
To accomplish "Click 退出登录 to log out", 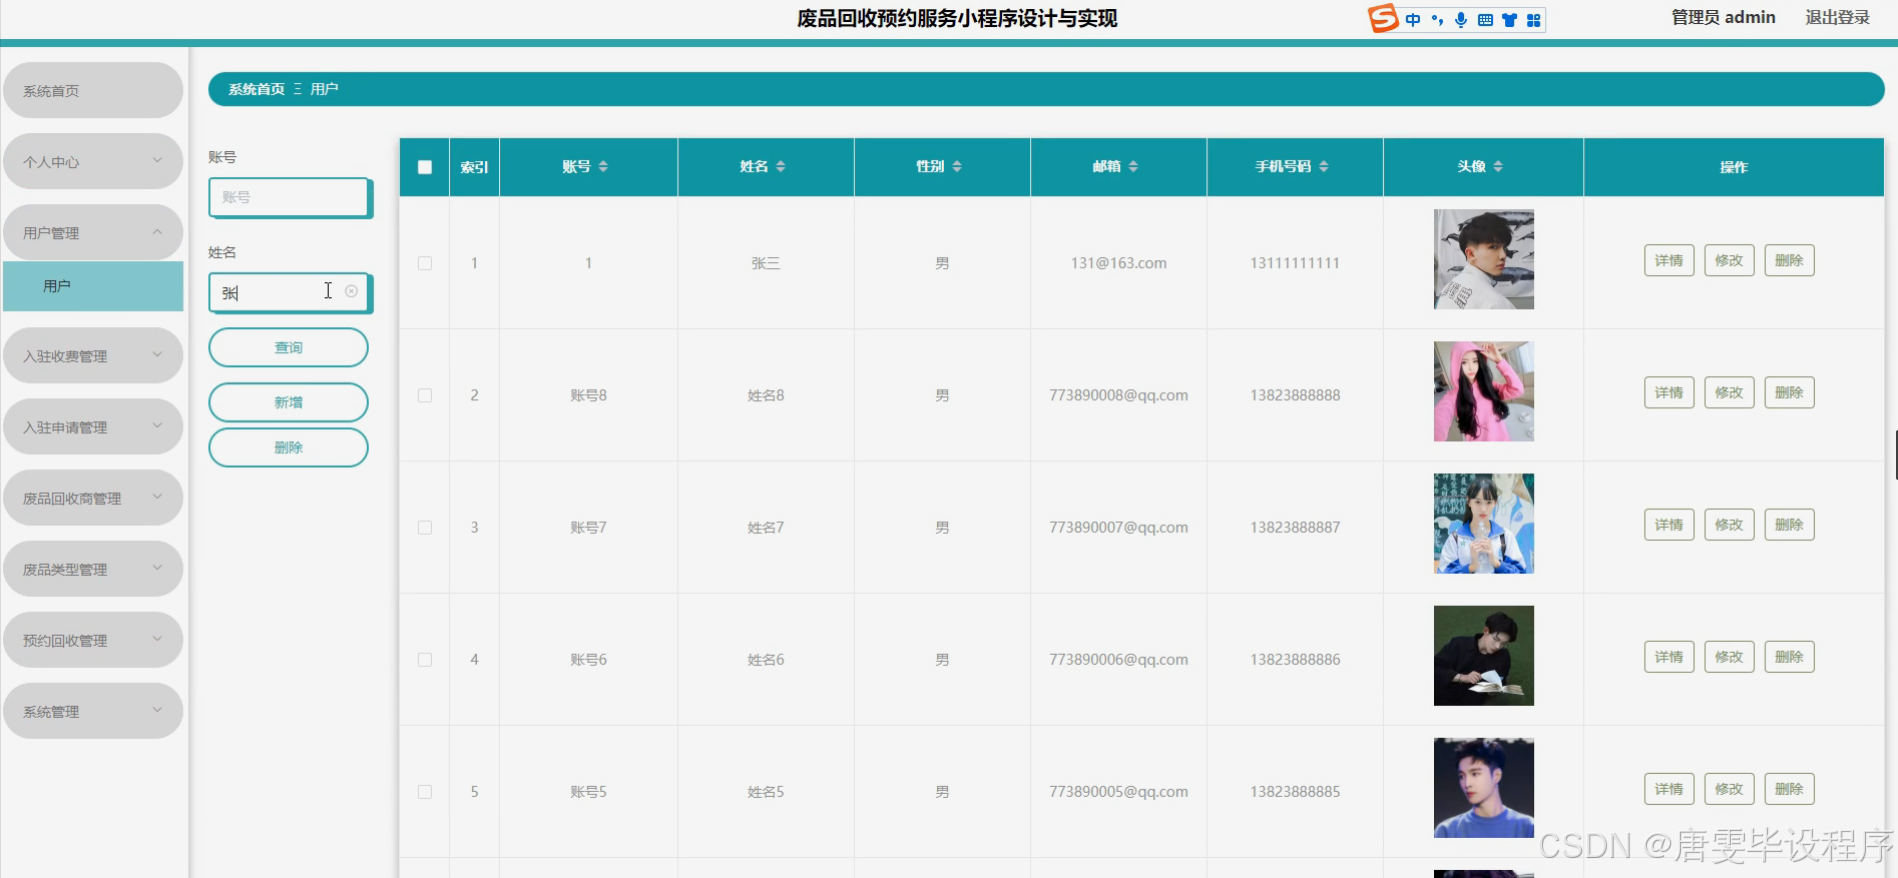I will coord(1837,17).
